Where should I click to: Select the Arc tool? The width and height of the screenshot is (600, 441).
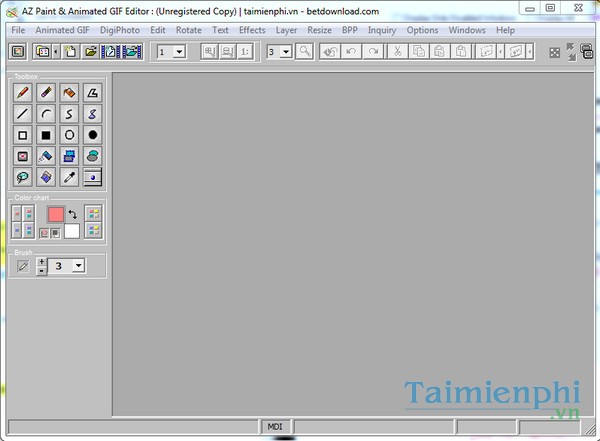(46, 114)
